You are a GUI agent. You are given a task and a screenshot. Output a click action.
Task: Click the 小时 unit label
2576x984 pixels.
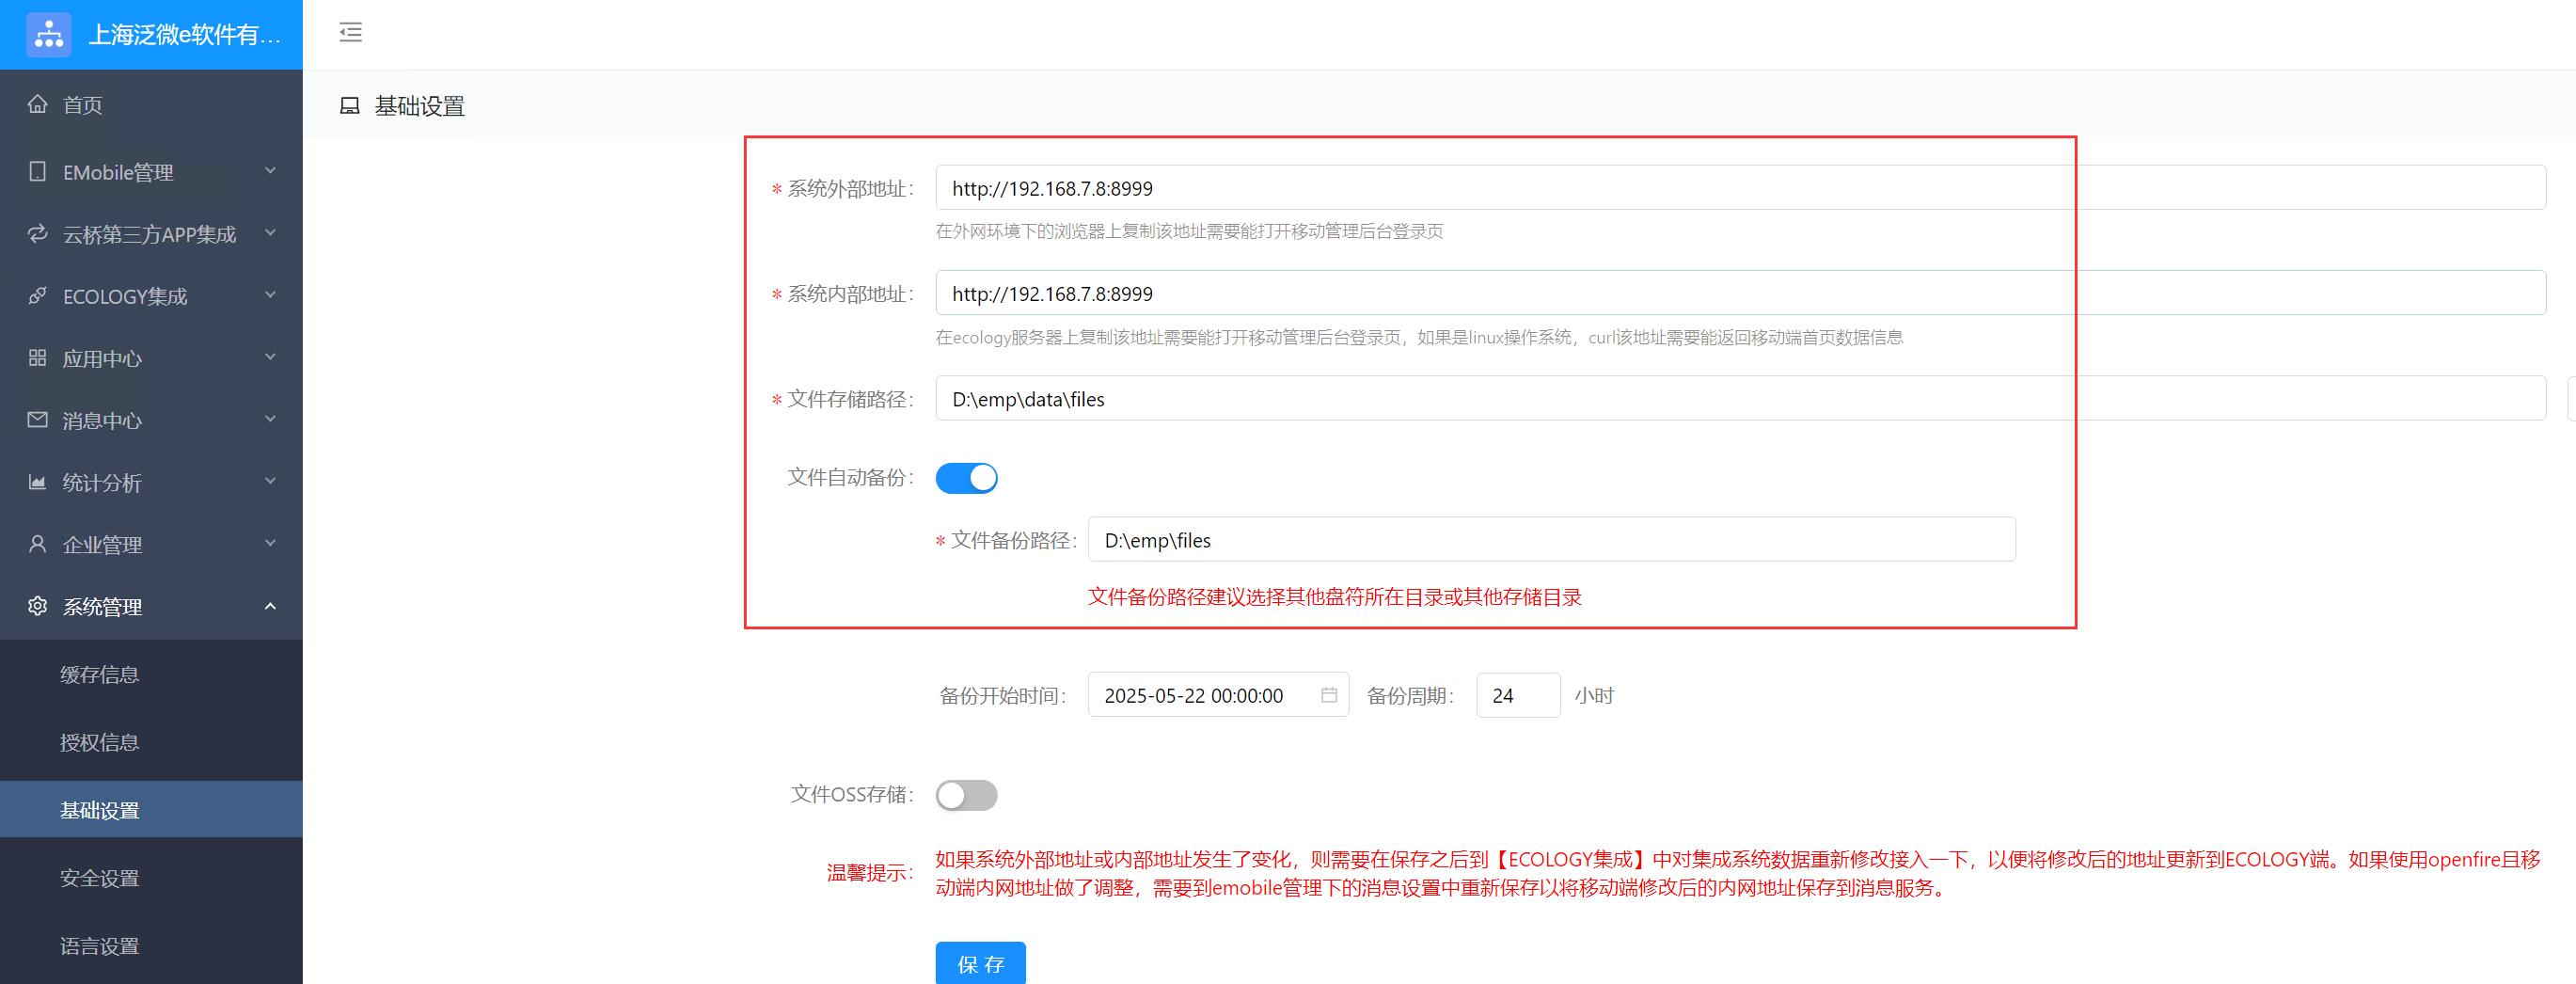pyautogui.click(x=1594, y=695)
